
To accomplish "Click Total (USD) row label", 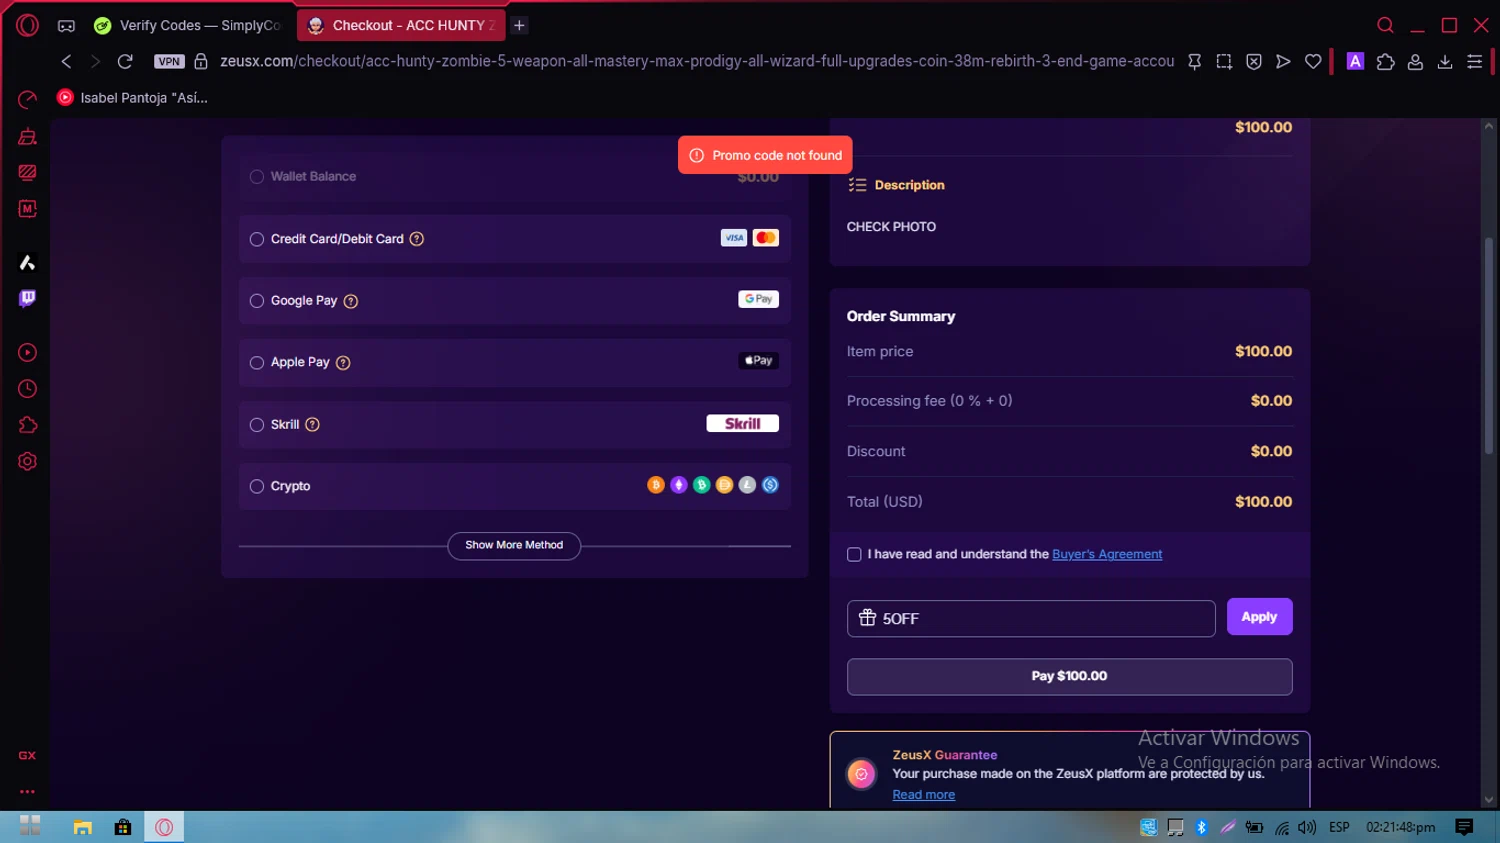I will pos(884,502).
